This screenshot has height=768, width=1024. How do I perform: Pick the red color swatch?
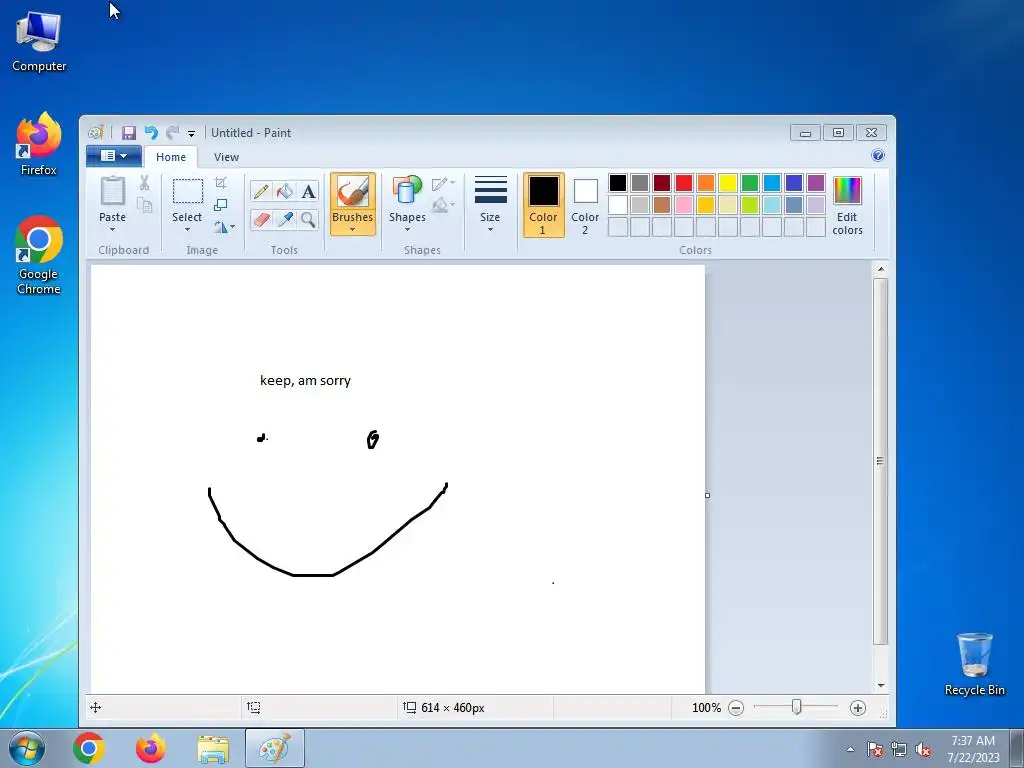point(684,183)
